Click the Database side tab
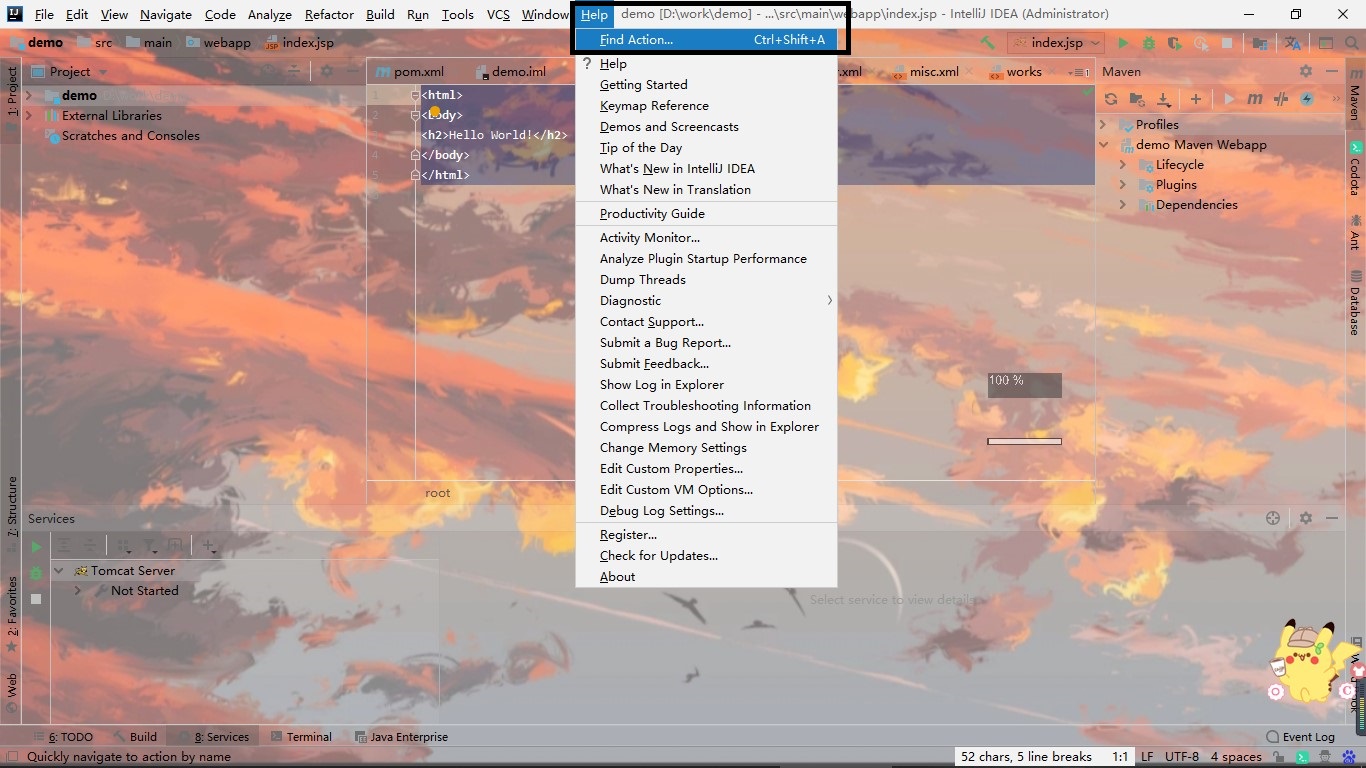The image size is (1366, 768). point(1355,302)
